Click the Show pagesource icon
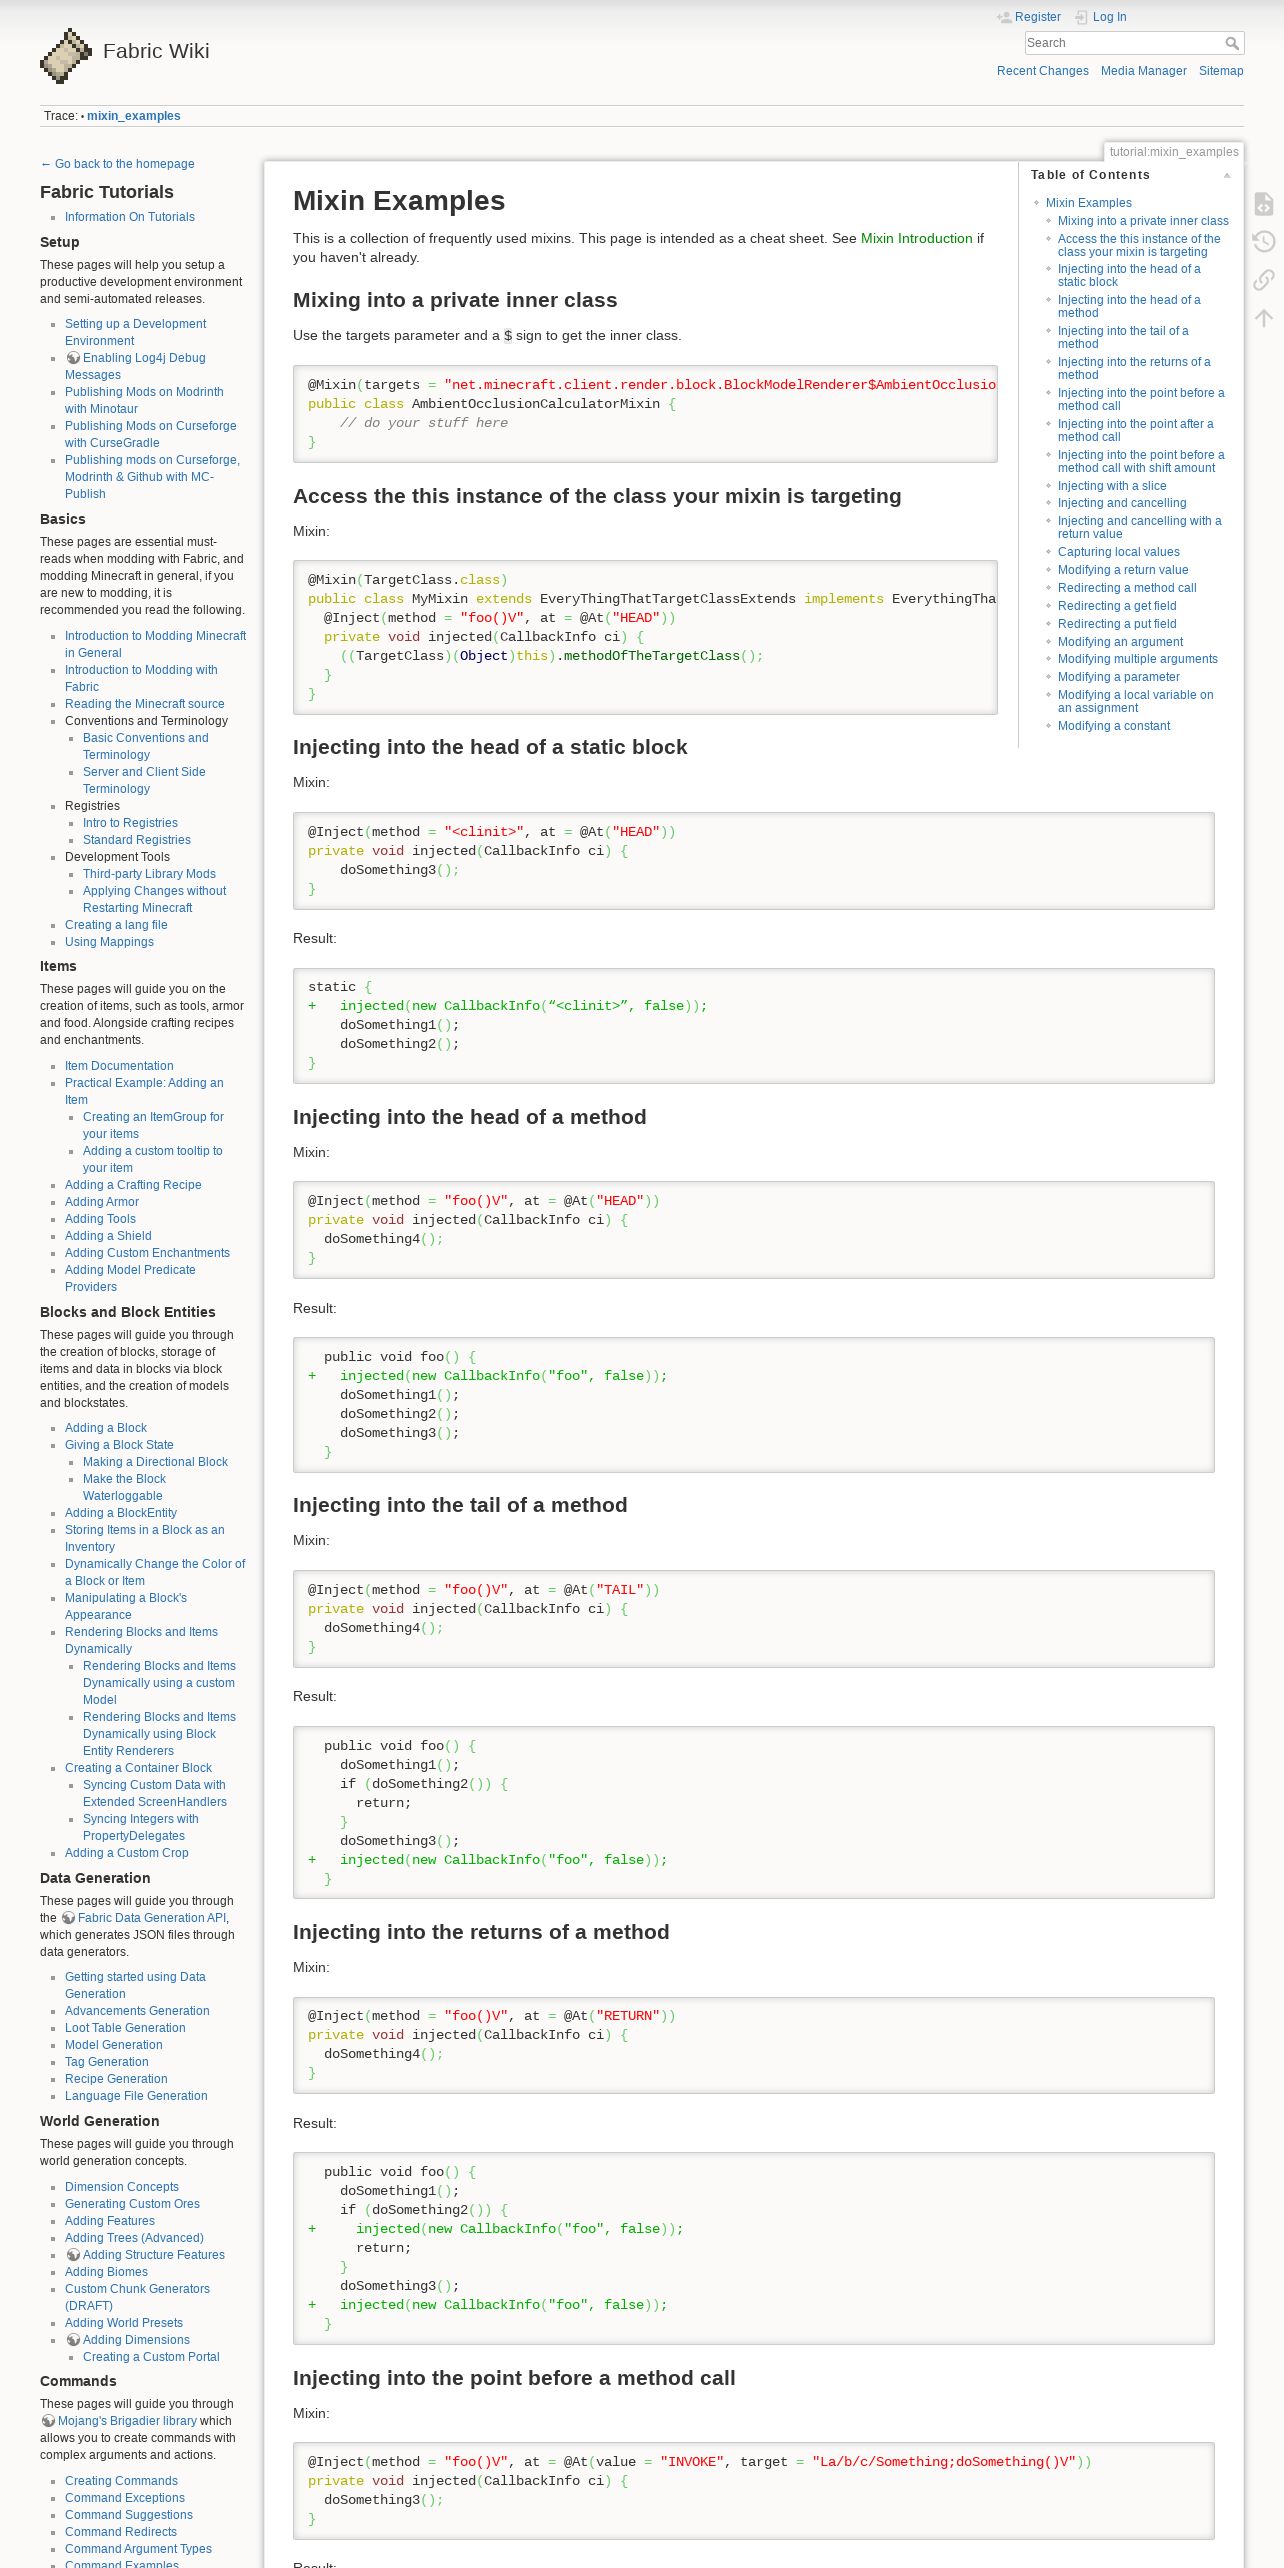 1264,204
